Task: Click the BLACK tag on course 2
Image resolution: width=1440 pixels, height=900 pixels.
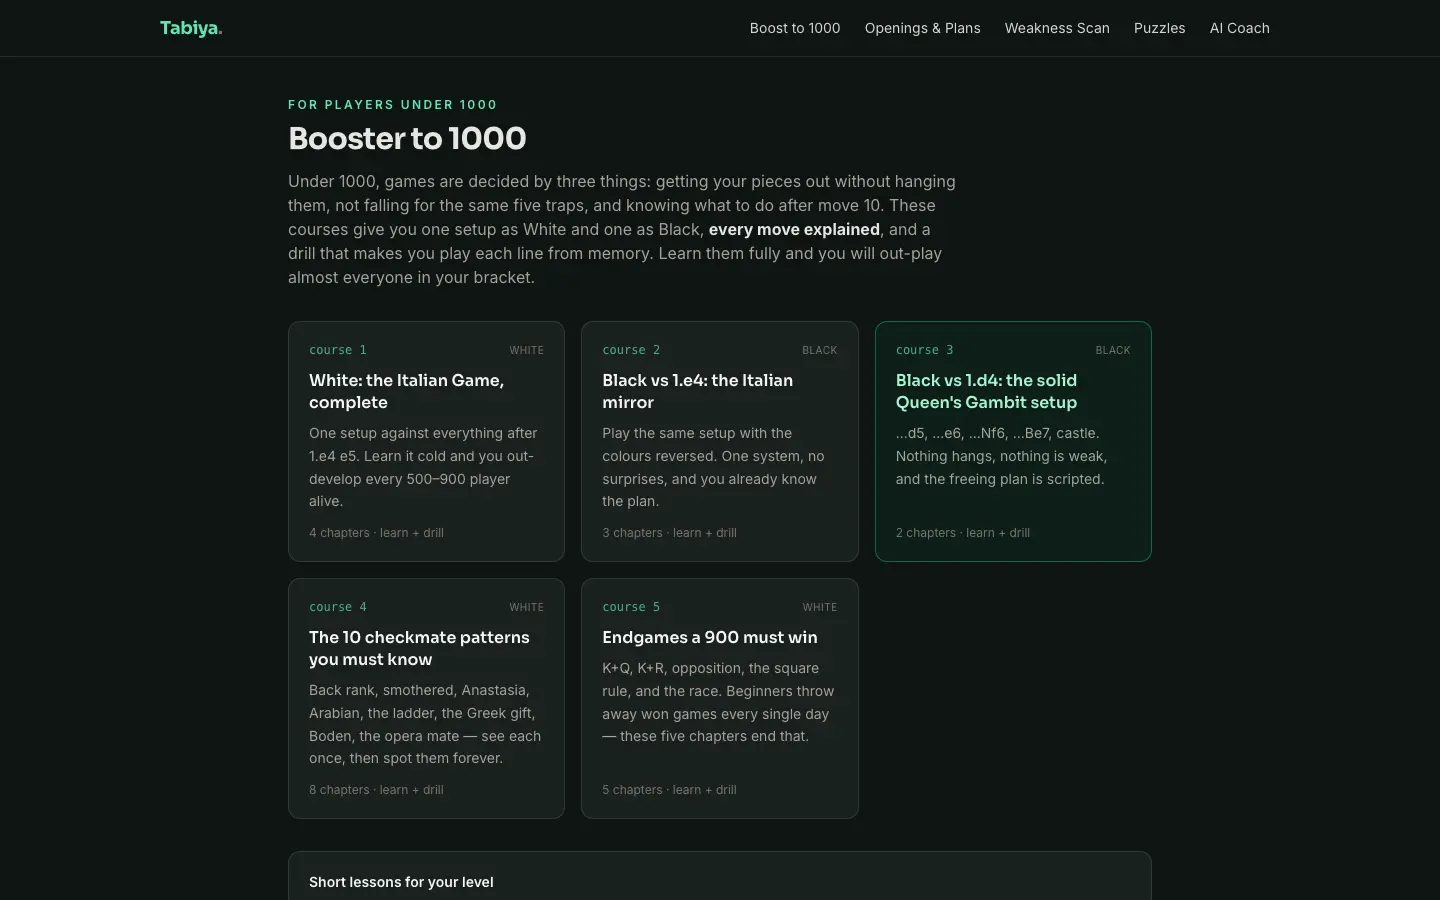Action: [x=820, y=350]
